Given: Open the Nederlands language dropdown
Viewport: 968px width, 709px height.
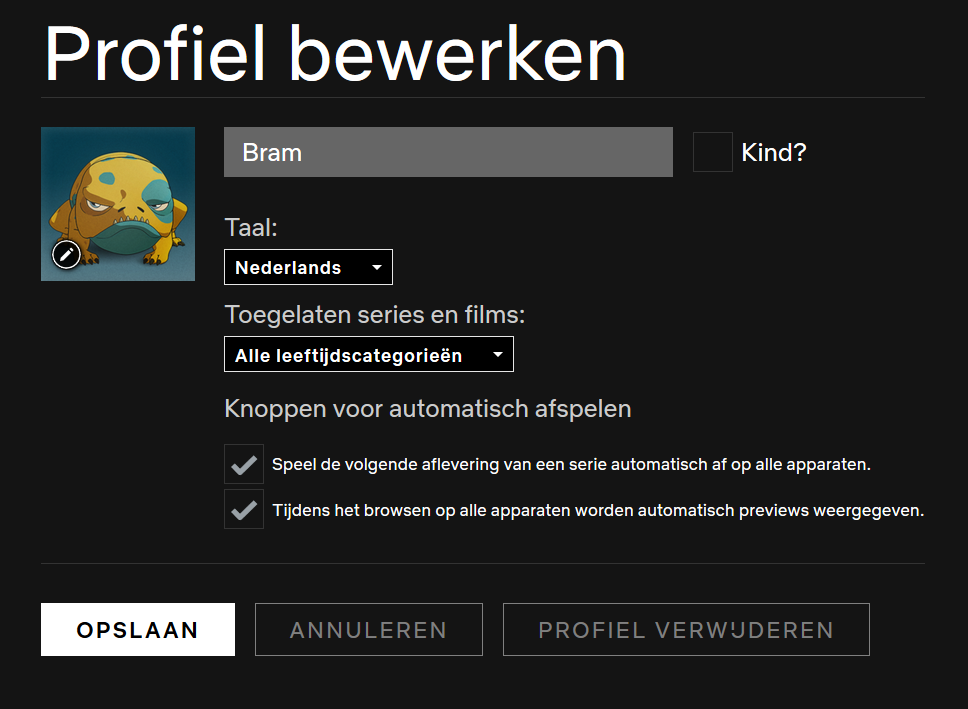Looking at the screenshot, I should click(308, 267).
